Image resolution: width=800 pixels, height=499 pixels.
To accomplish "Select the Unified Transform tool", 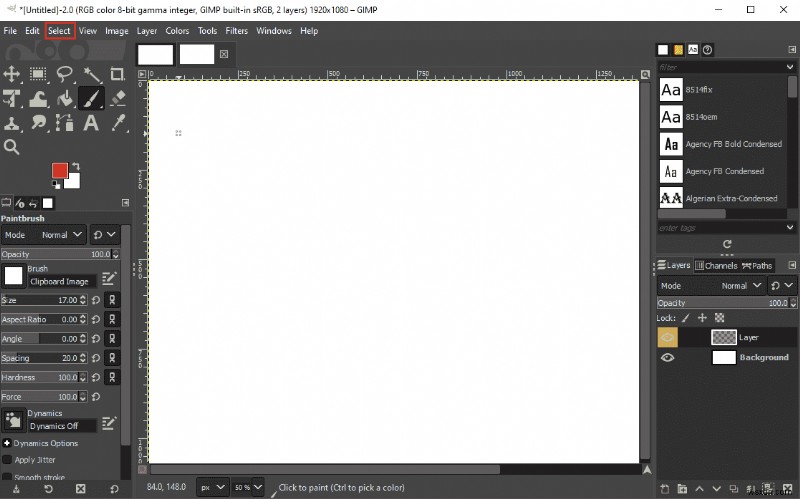I will point(11,98).
